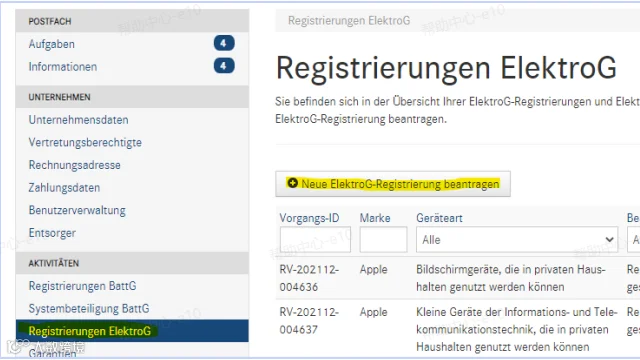640x360 pixels.
Task: Click the plus icon on the new registration button
Action: 292,183
